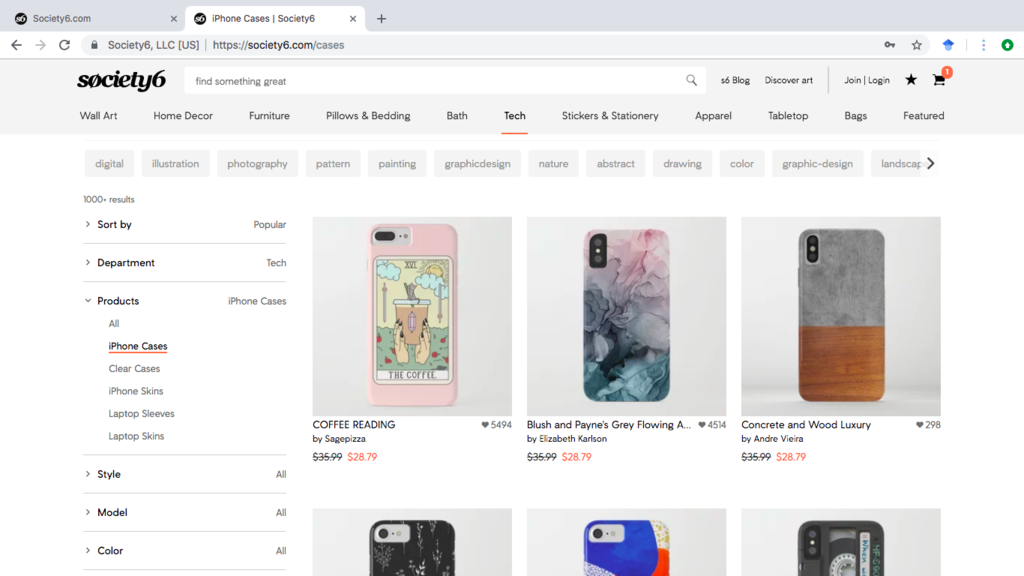Open the Tabletop menu
This screenshot has height=576, width=1024.
(788, 116)
